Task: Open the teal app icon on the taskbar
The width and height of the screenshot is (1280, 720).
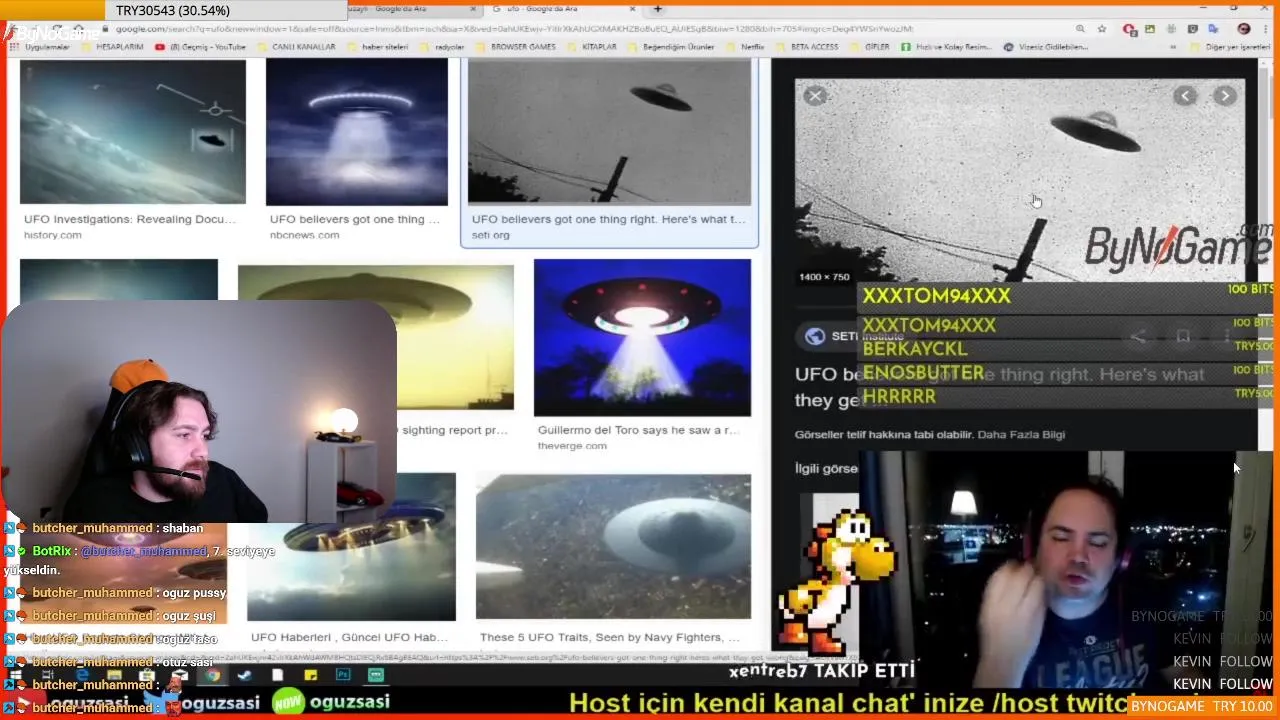Action: [375, 675]
